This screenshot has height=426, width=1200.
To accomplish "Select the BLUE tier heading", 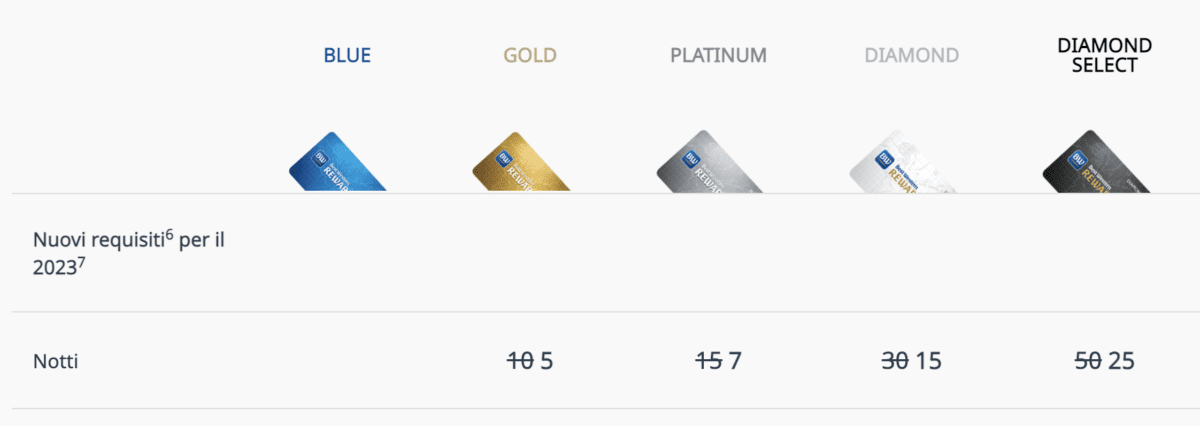I will point(347,55).
